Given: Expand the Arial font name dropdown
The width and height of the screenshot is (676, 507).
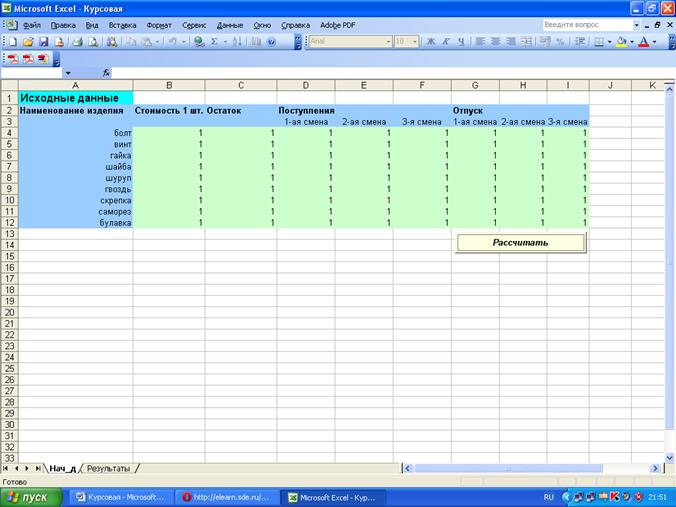Looking at the screenshot, I should 388,42.
